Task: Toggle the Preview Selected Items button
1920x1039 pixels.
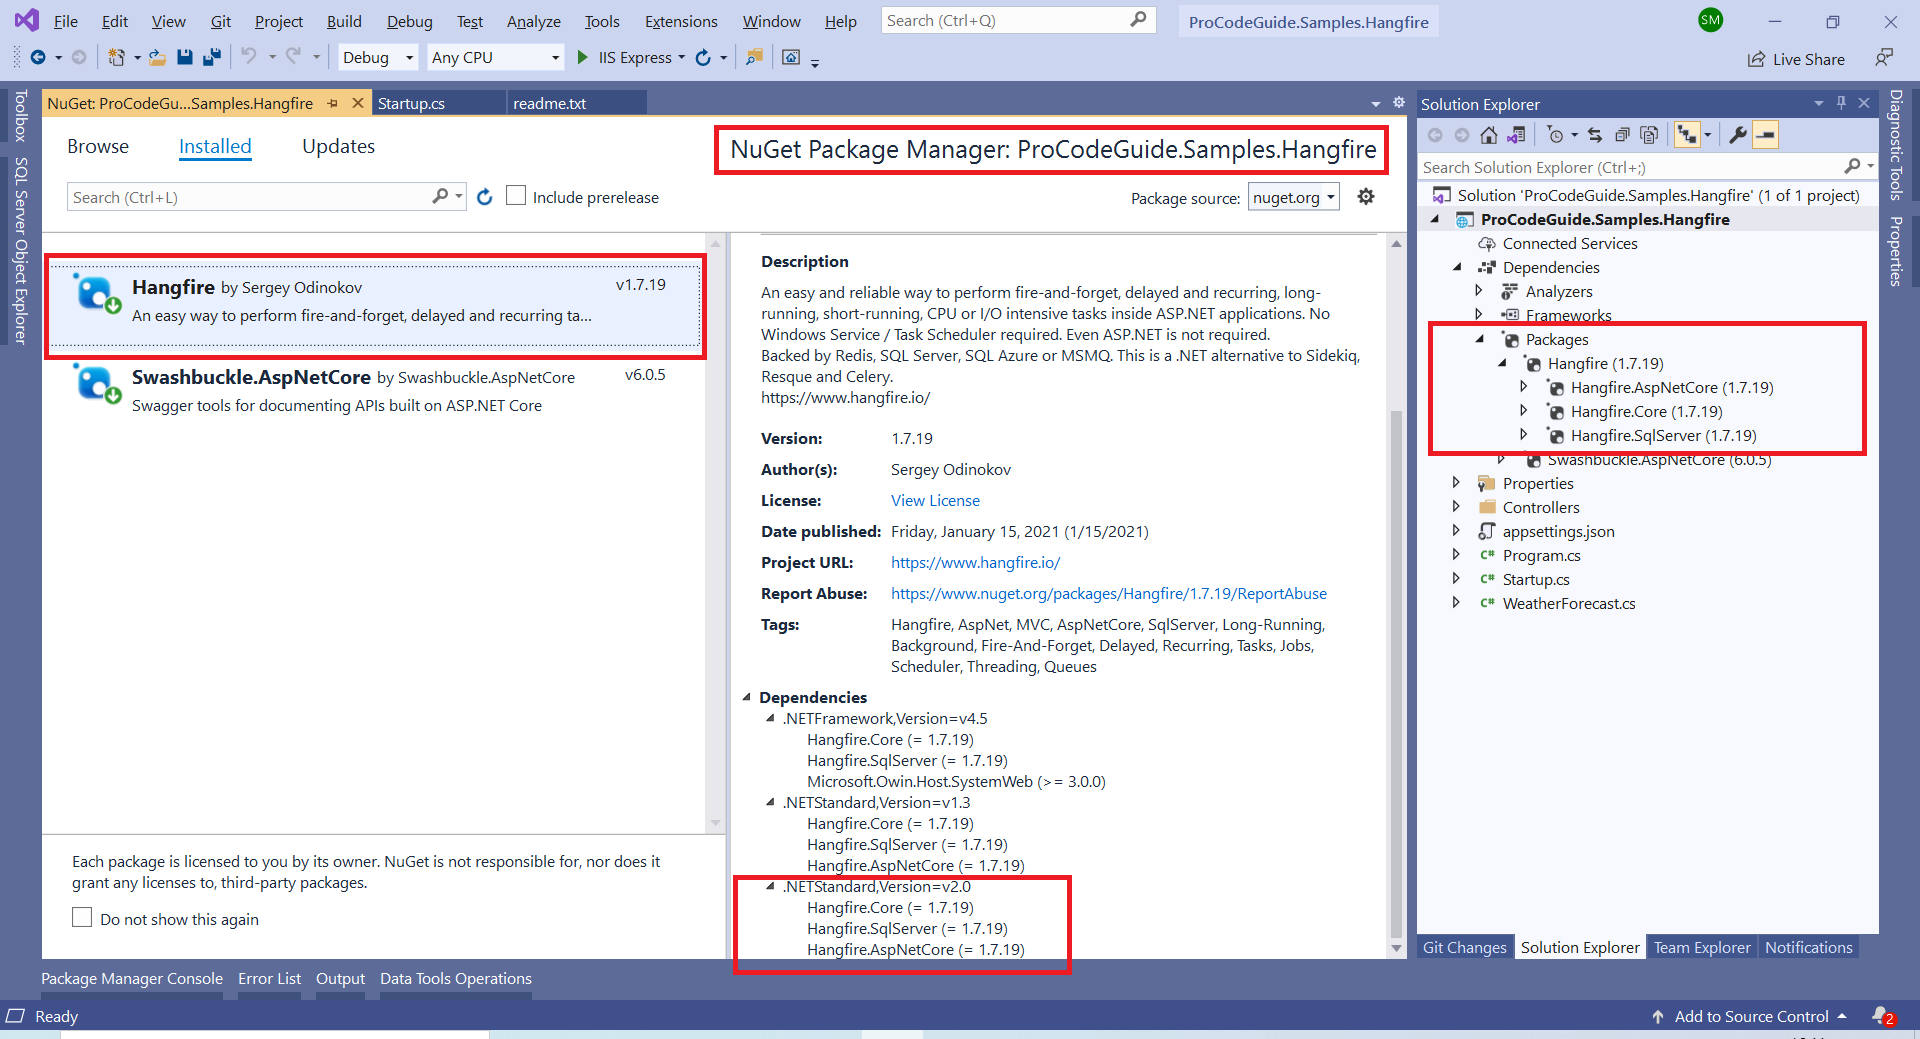Action: [1766, 135]
